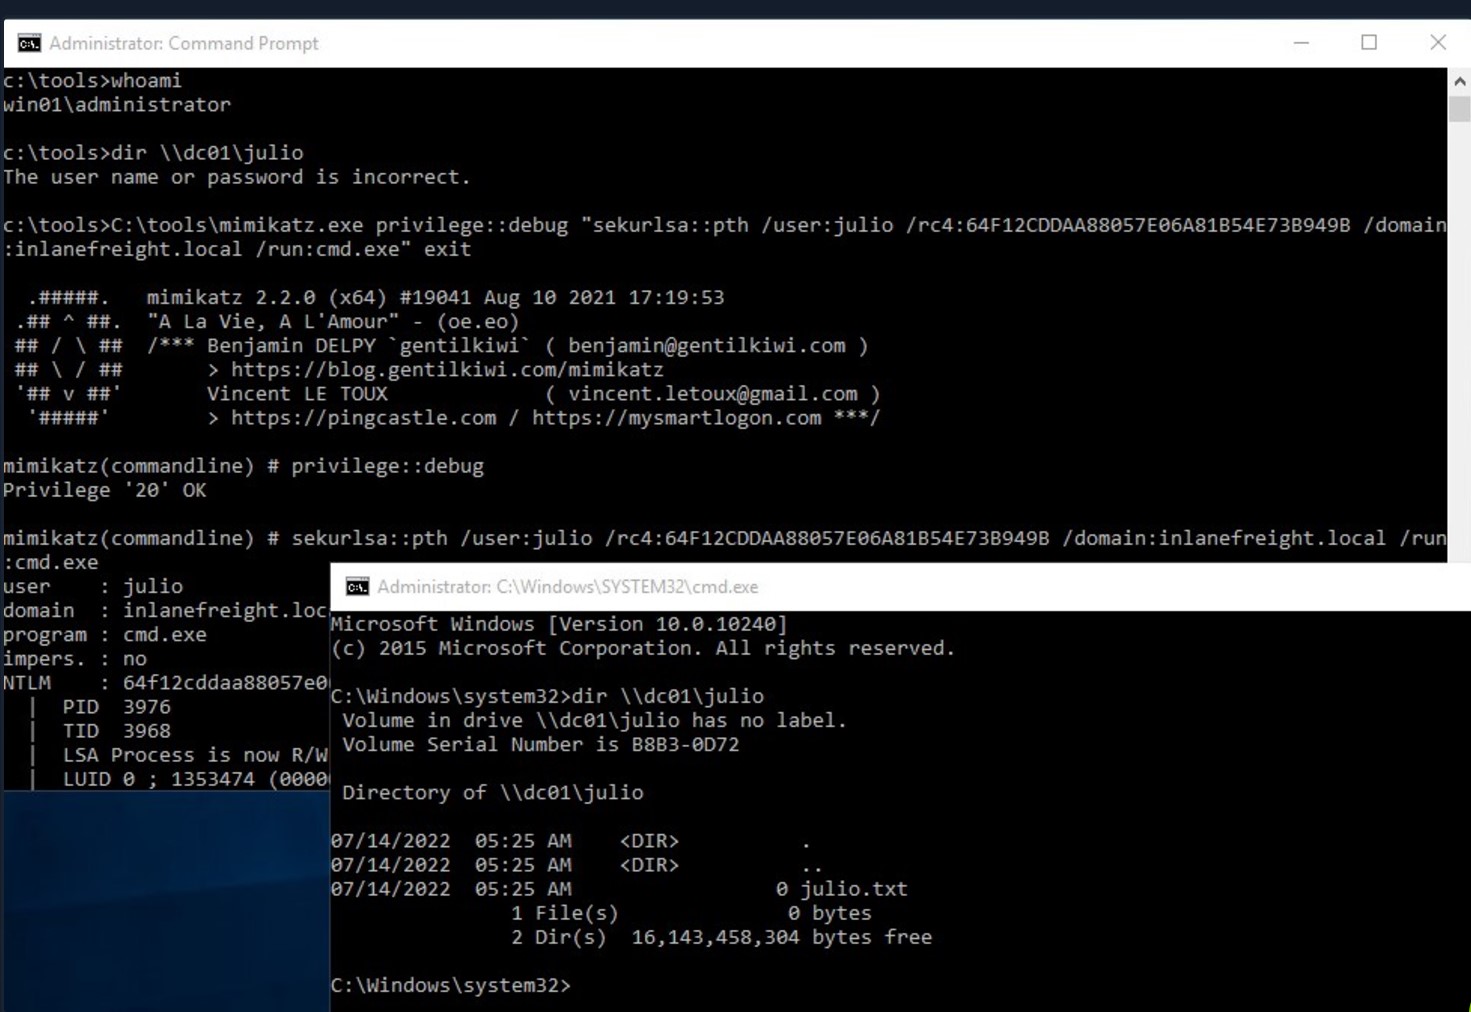Click the 'Administrator: Command Prompt' title text
The image size is (1471, 1012).
tap(184, 43)
